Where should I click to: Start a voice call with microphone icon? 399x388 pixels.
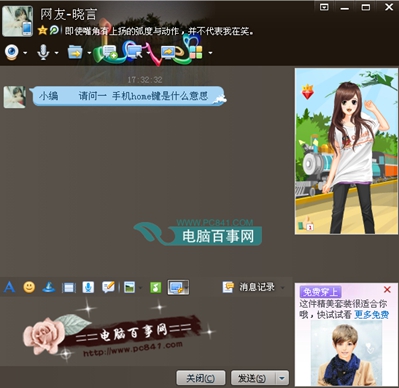pos(43,52)
